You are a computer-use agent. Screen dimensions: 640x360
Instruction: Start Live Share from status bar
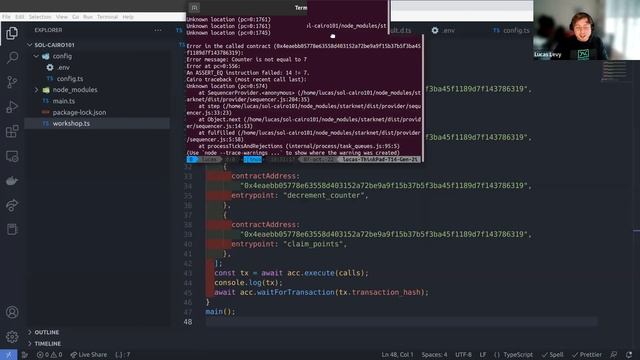[x=89, y=355]
